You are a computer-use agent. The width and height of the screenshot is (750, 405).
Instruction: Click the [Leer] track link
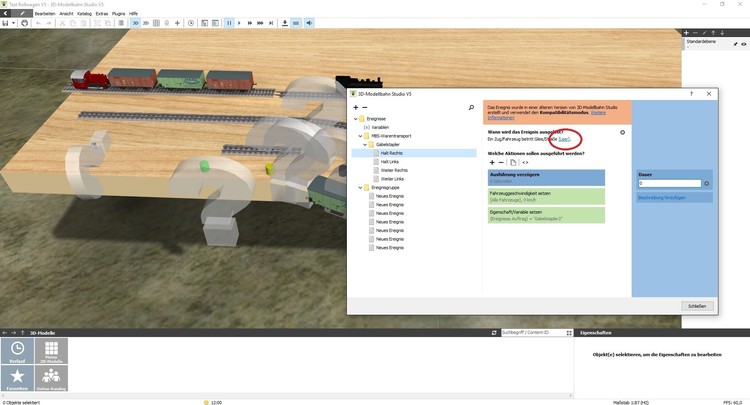coord(564,139)
